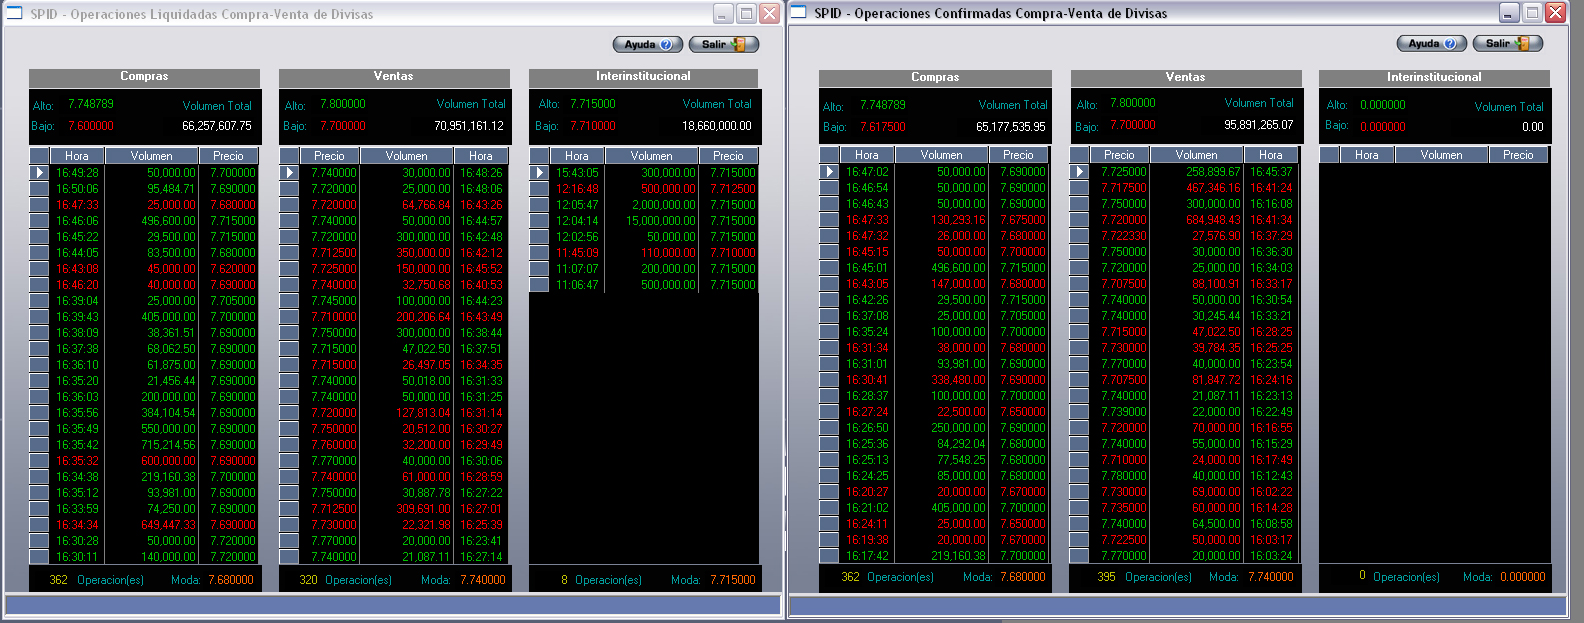Viewport: 1584px width, 623px height.
Task: Click Volumen header in Confirmadas Compras table
Action: 941,155
